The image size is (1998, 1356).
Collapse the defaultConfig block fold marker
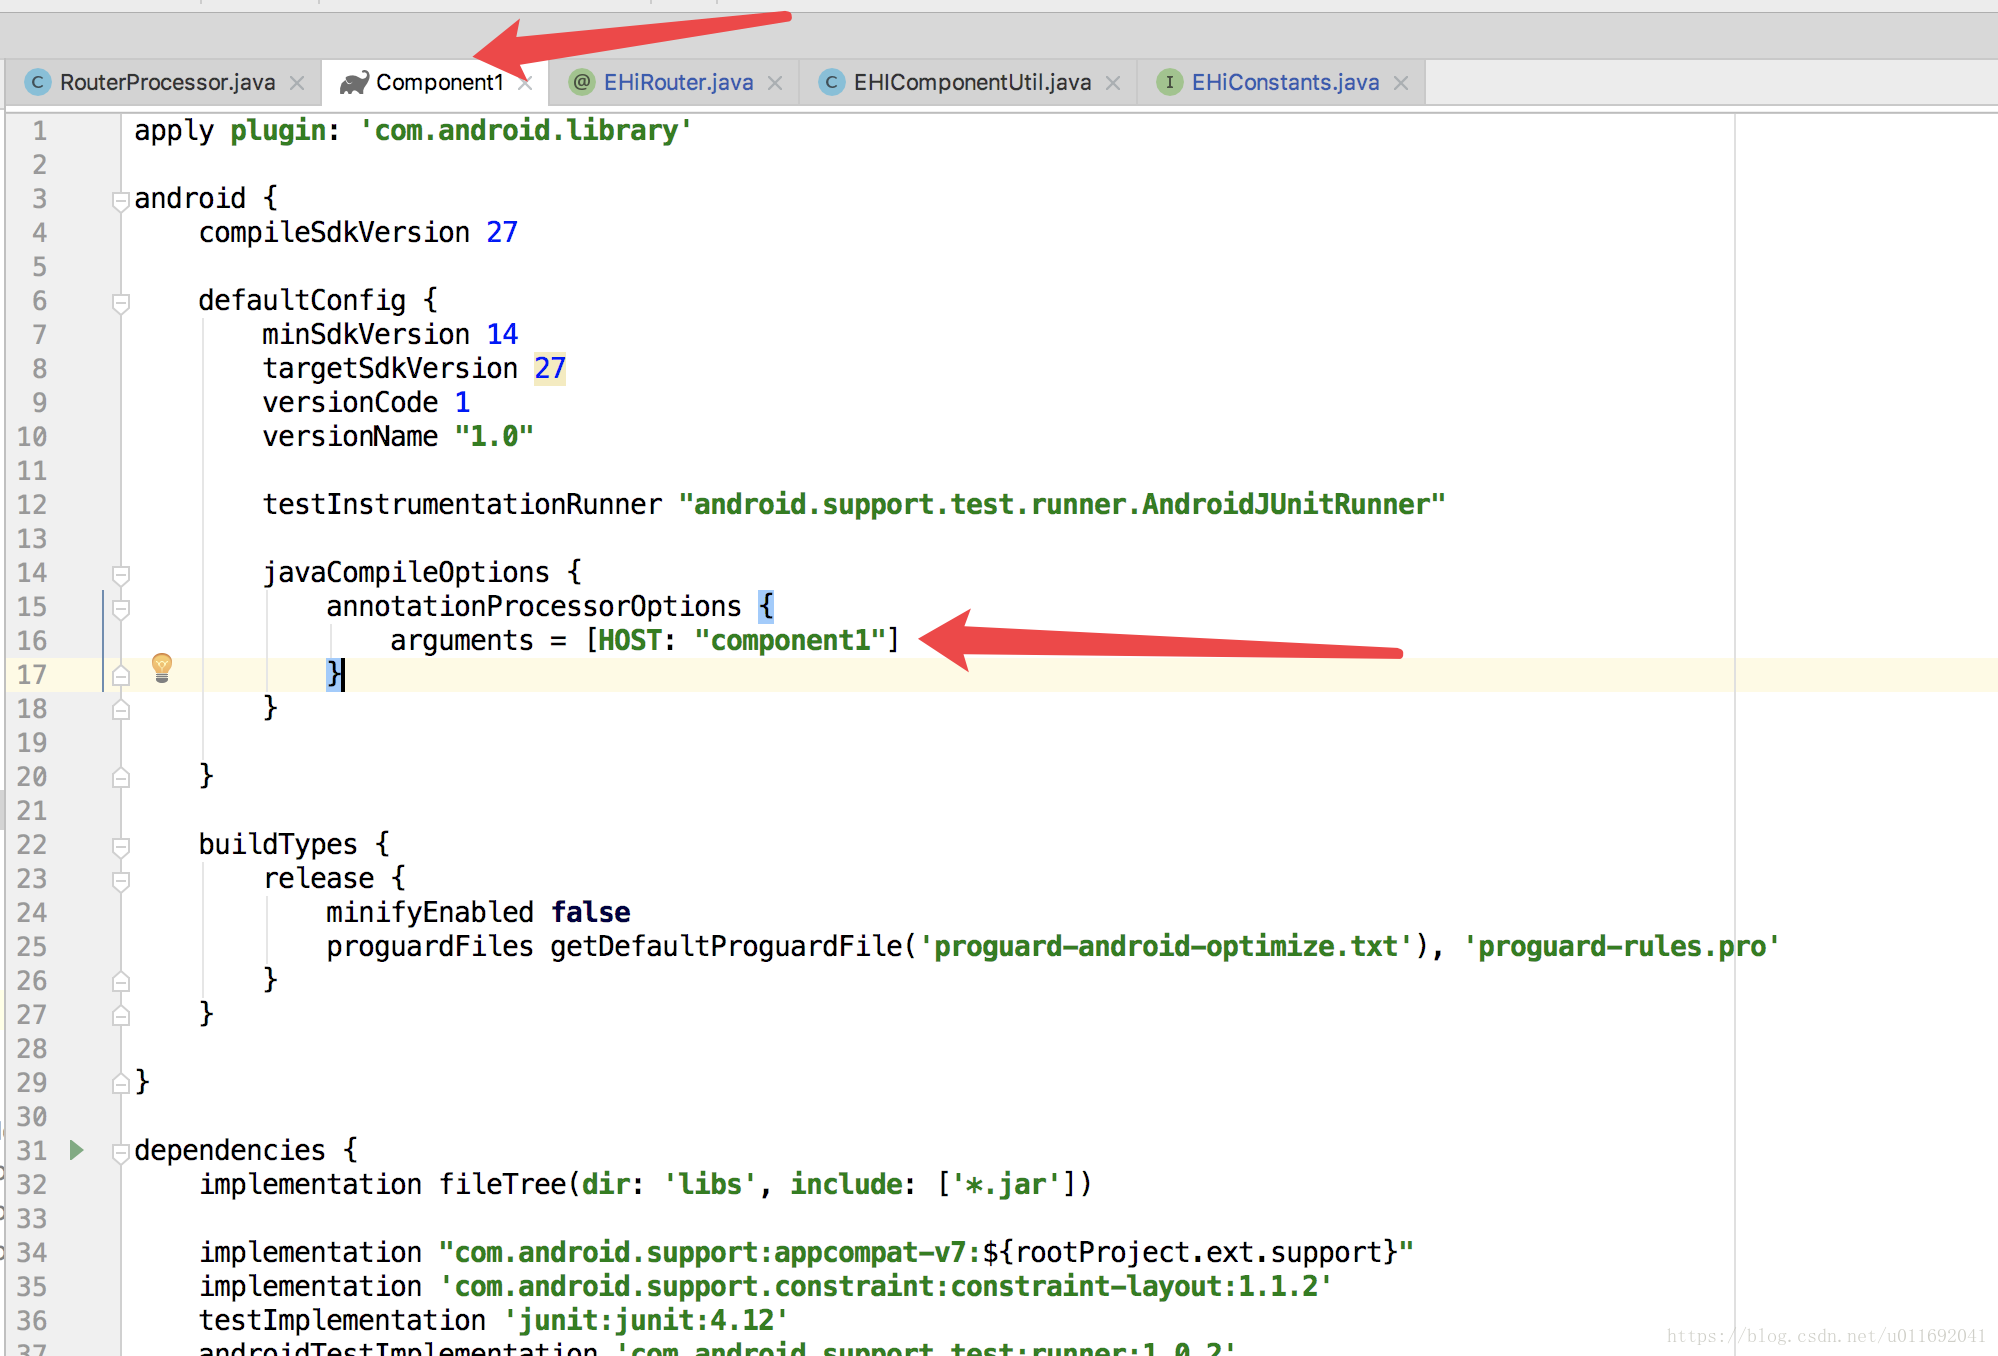click(x=120, y=302)
